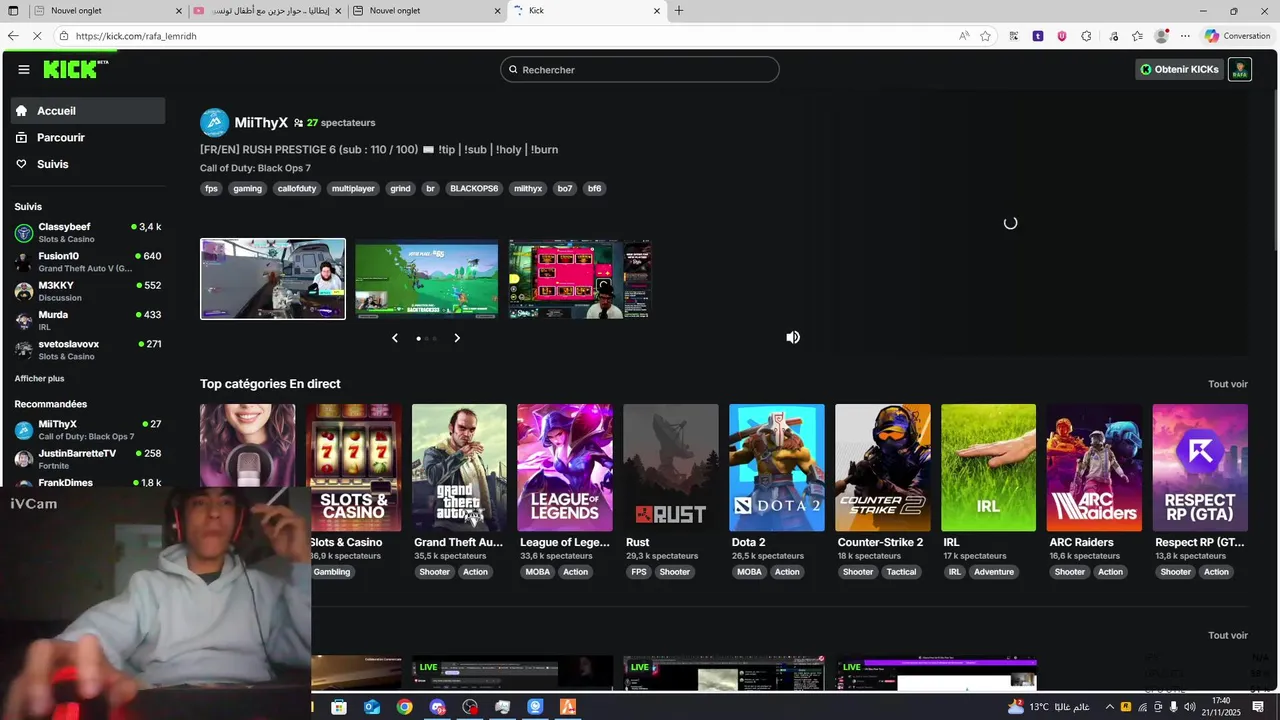This screenshot has height=720, width=1280.
Task: Click Tactical tag under Counter-Strike 2
Action: (x=901, y=572)
